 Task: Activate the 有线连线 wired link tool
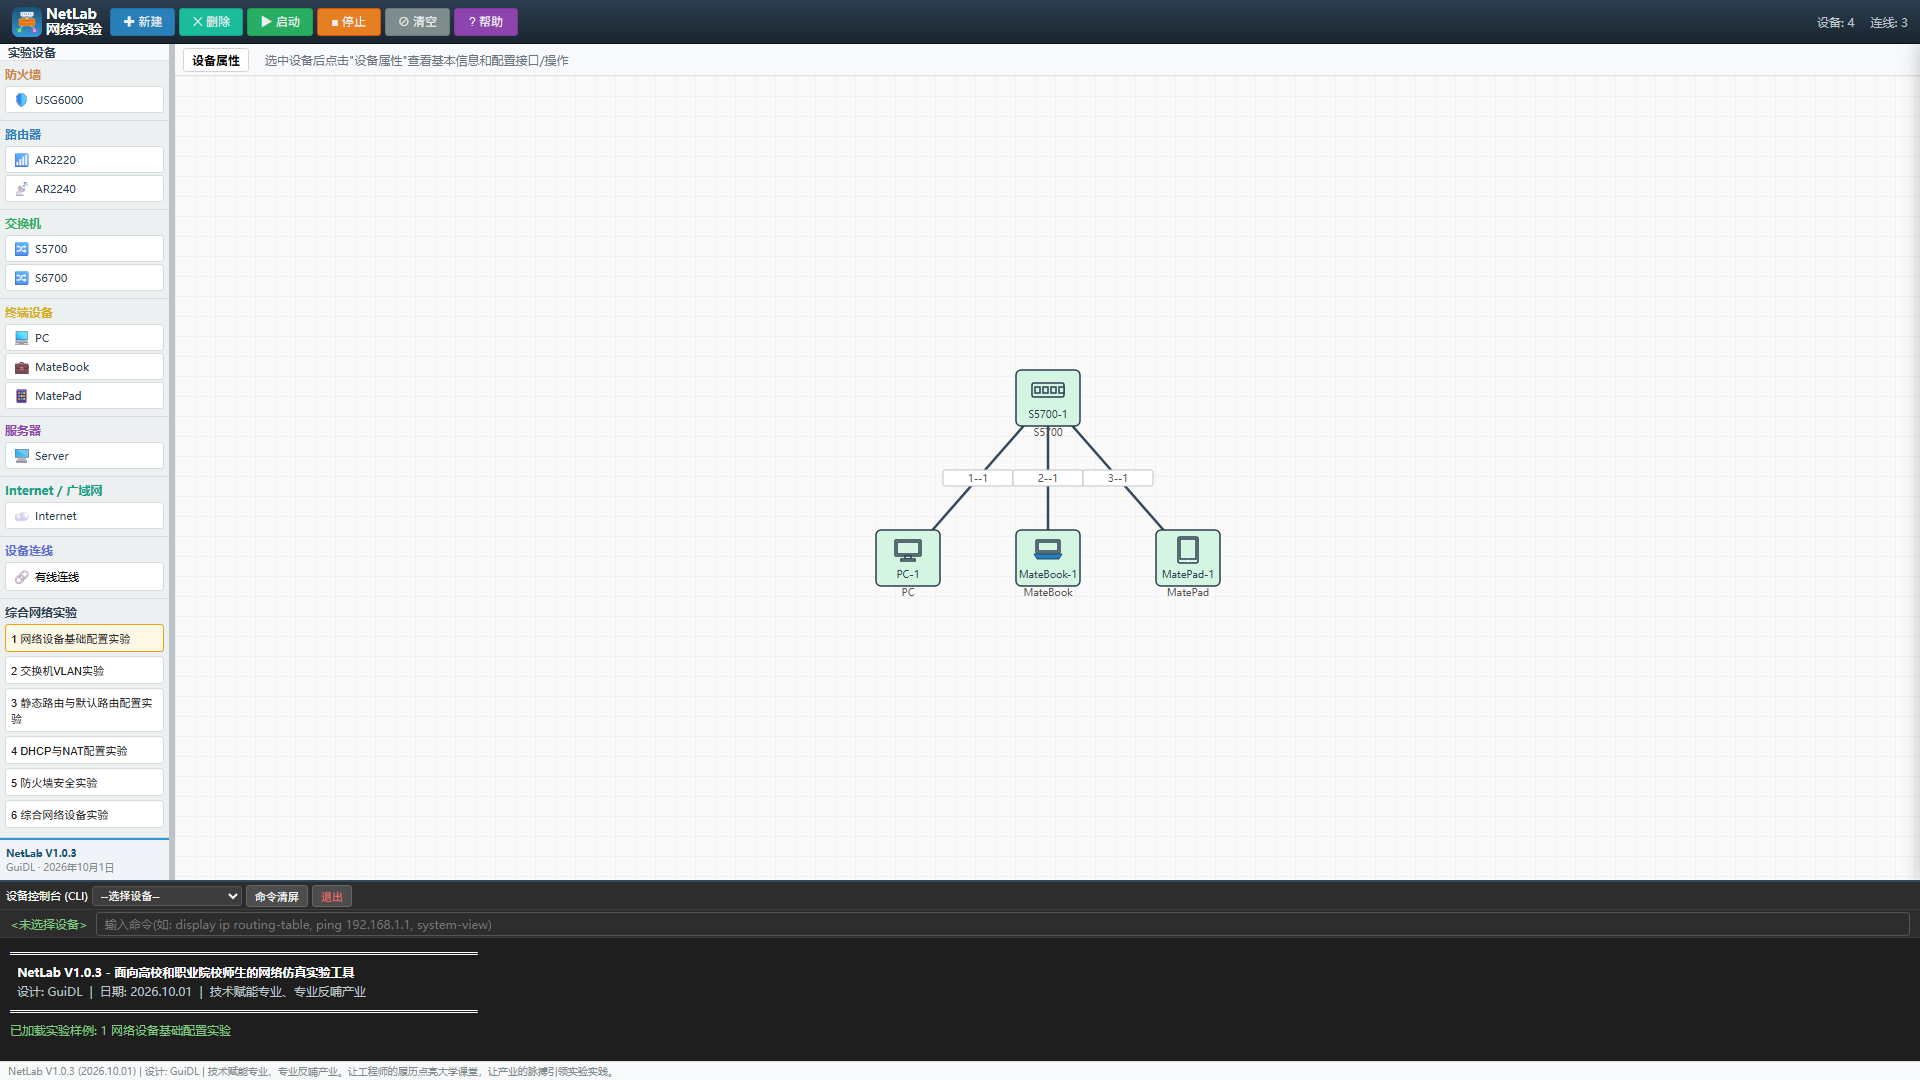click(84, 577)
